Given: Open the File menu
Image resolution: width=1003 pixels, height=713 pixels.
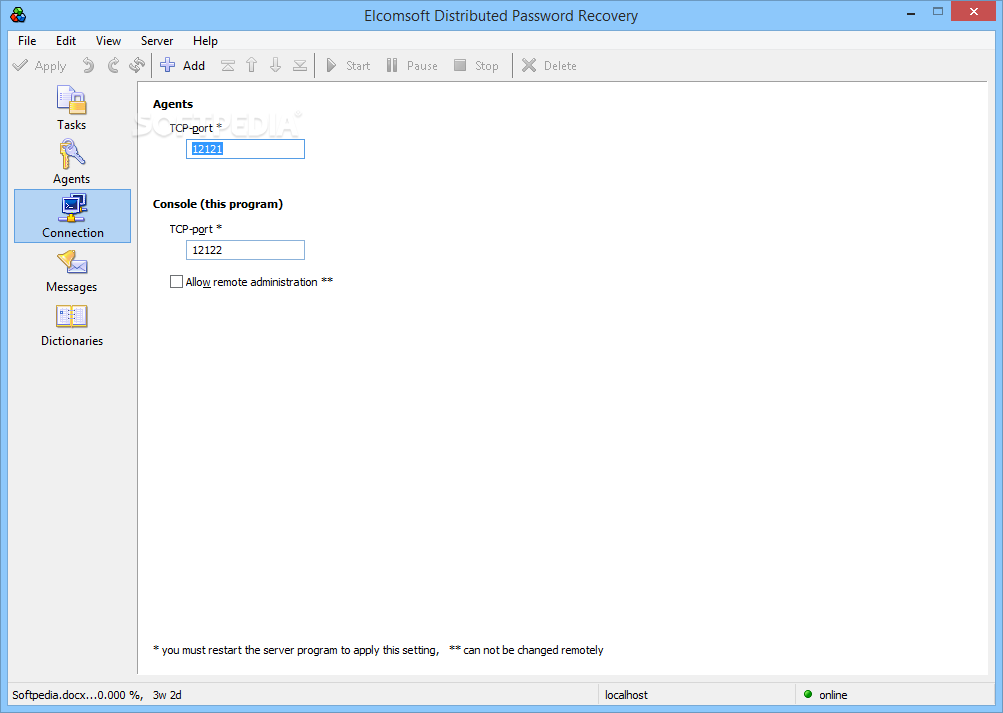Looking at the screenshot, I should [27, 41].
